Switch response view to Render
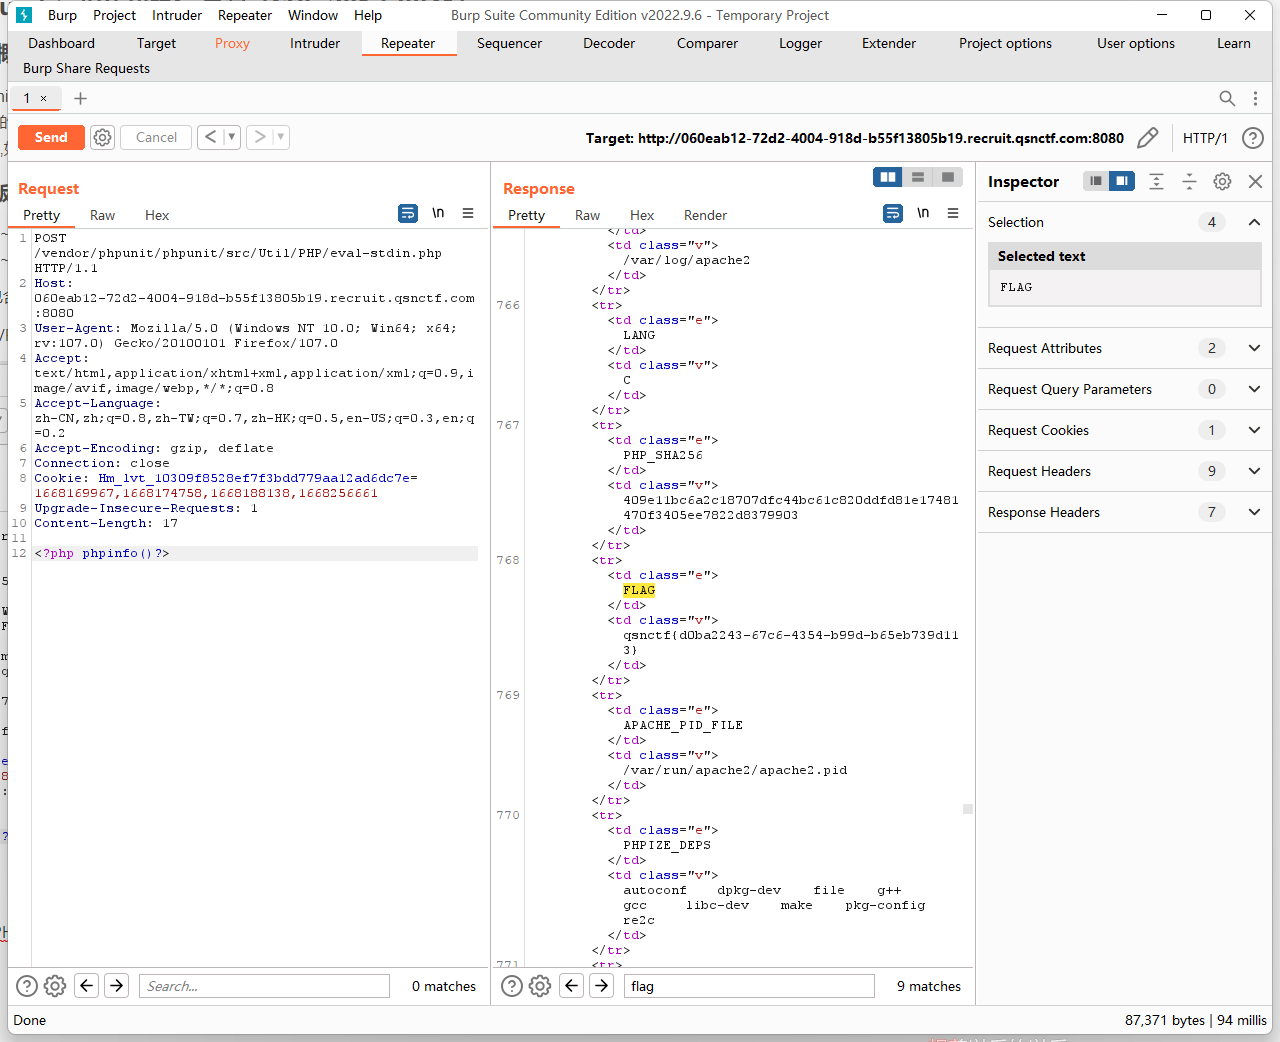1280x1042 pixels. pos(705,215)
